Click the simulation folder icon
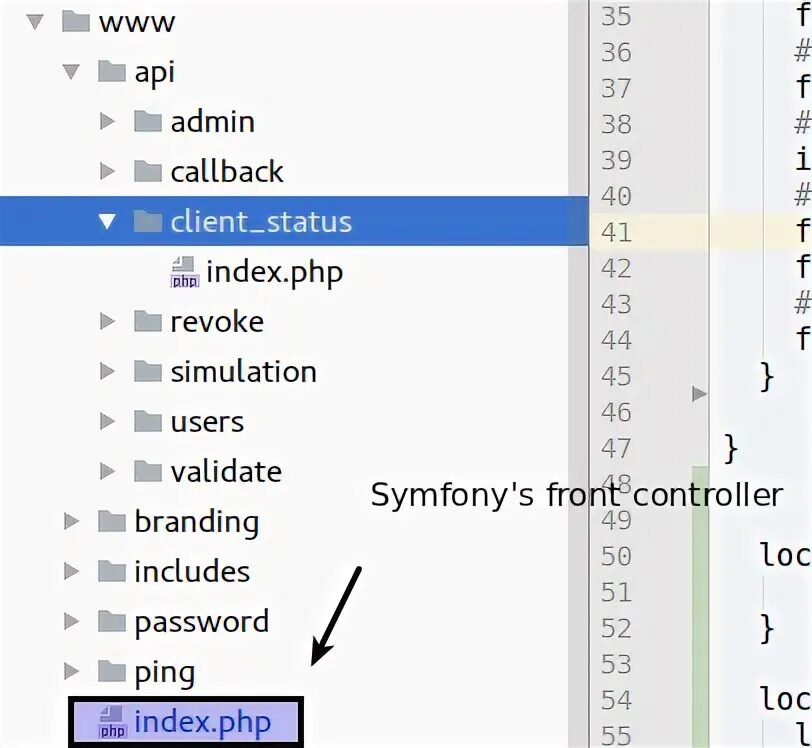Image resolution: width=812 pixels, height=748 pixels. tap(148, 372)
